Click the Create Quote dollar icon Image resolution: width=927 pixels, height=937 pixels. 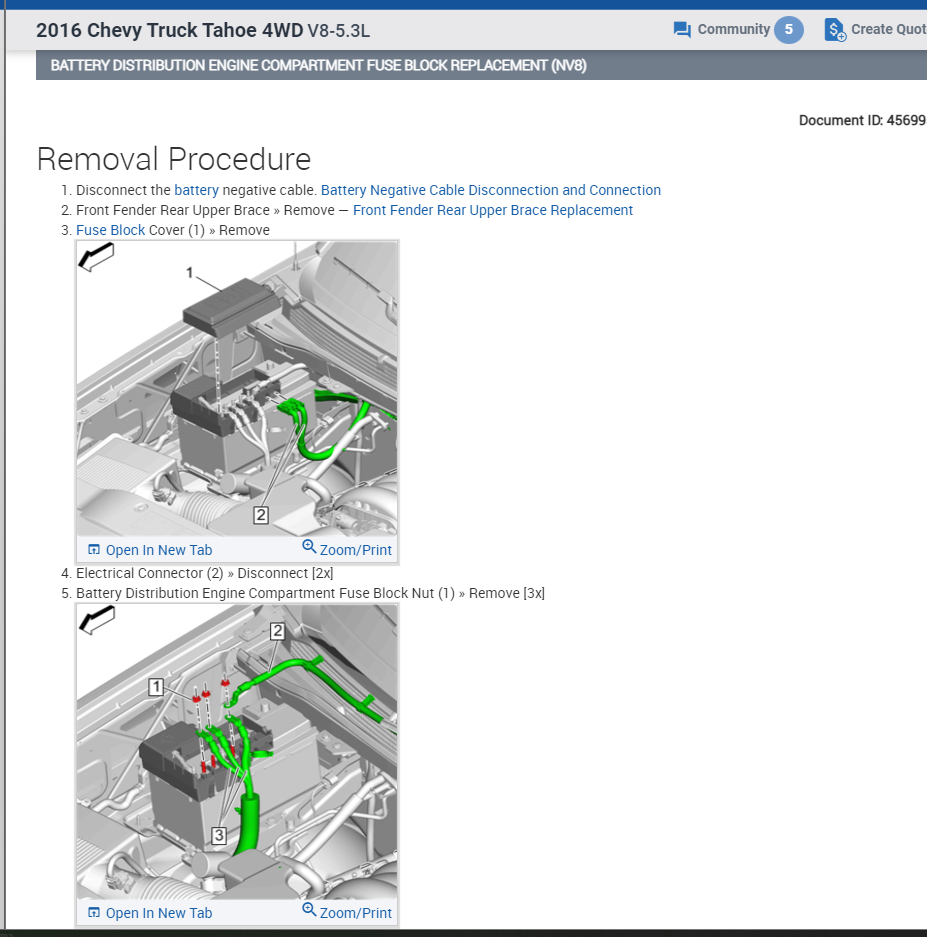coord(835,29)
